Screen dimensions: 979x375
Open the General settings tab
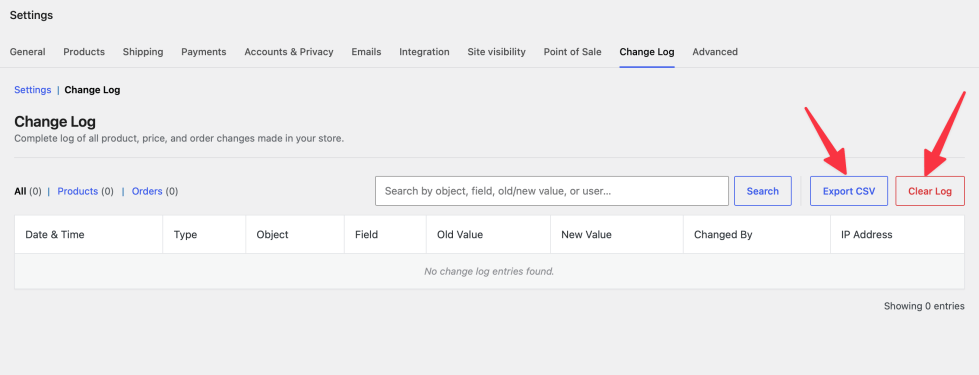[27, 52]
